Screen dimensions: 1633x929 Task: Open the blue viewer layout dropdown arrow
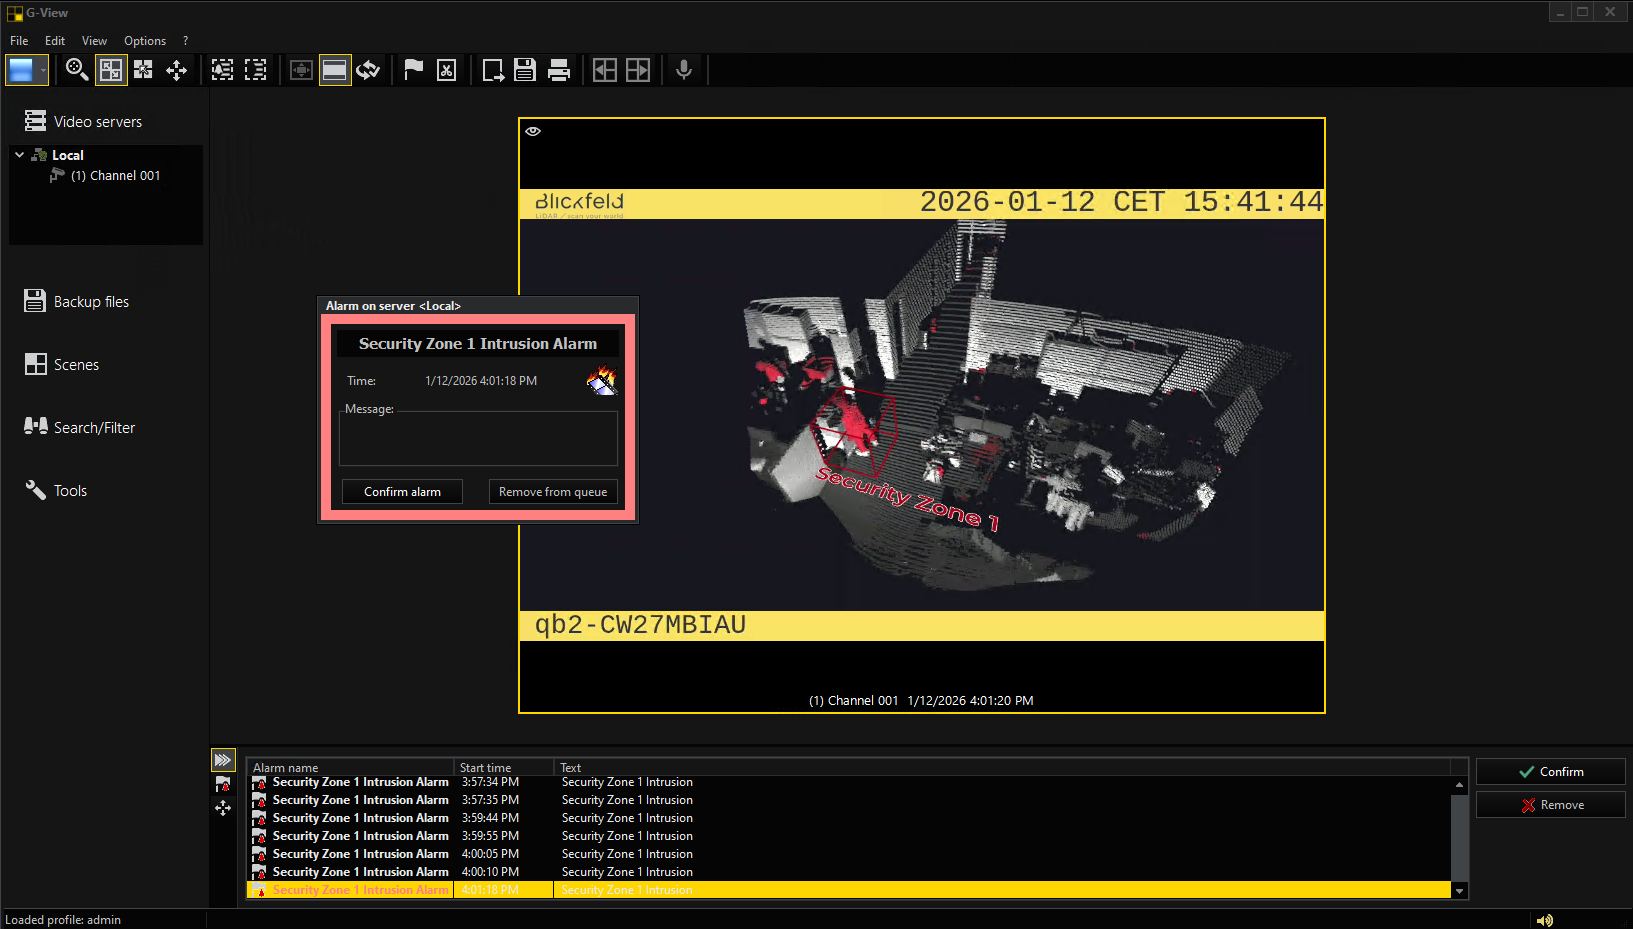[x=43, y=70]
